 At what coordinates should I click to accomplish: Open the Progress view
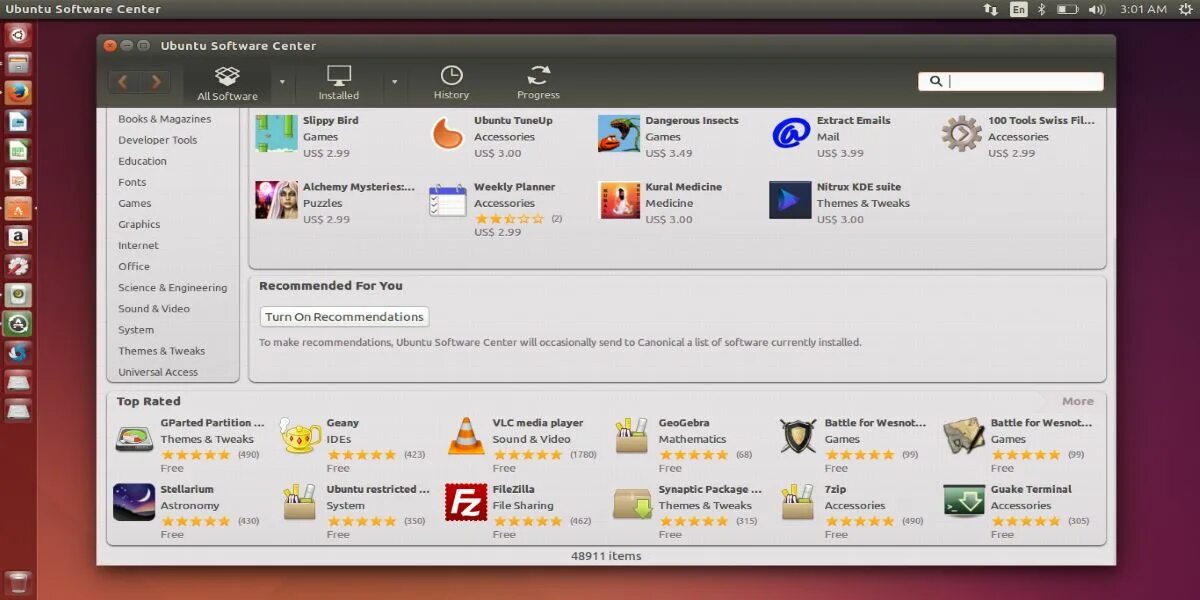pos(538,83)
